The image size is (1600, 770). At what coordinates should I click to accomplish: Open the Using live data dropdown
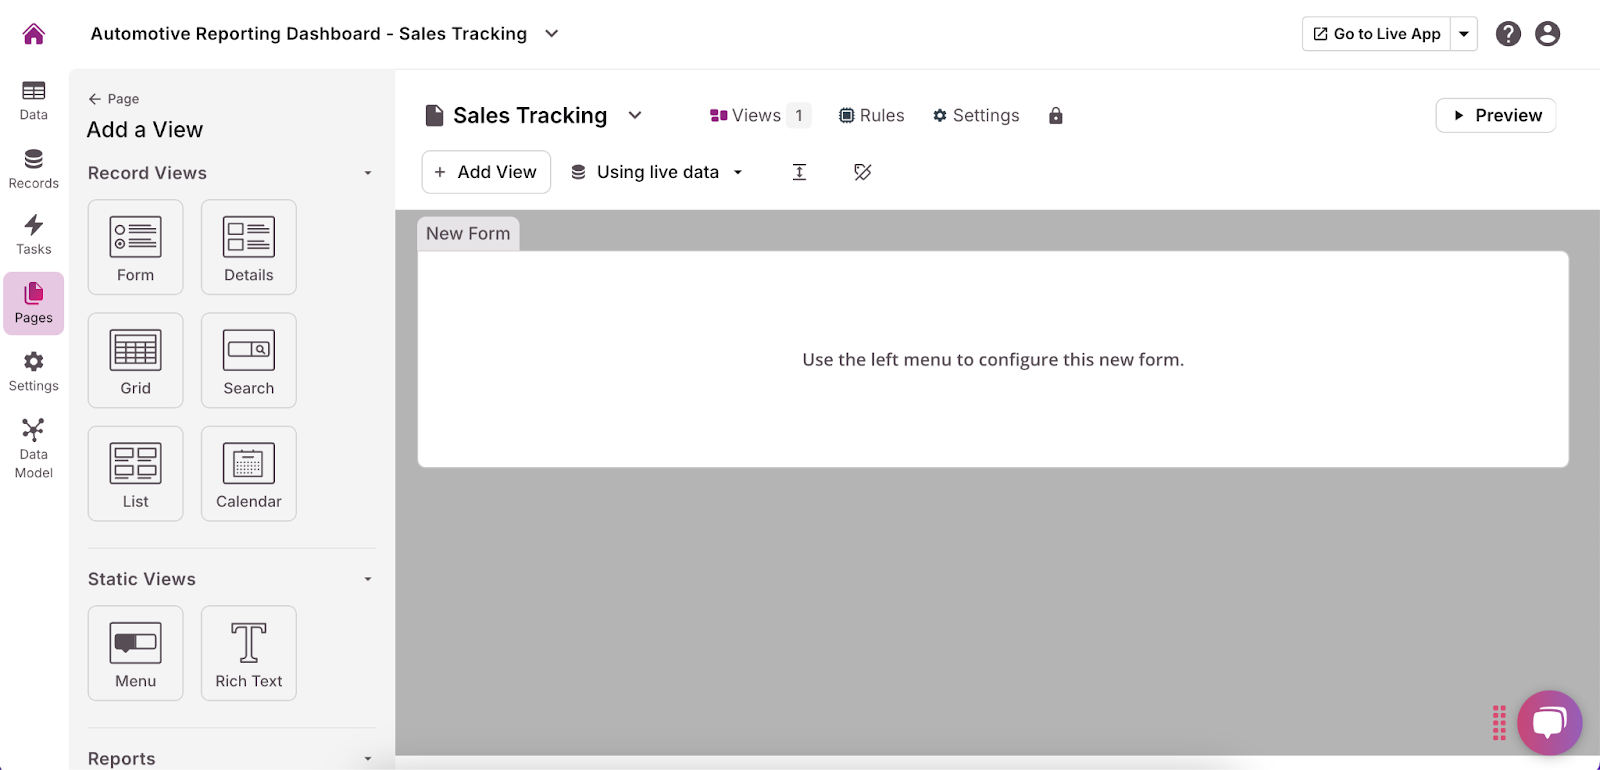657,172
